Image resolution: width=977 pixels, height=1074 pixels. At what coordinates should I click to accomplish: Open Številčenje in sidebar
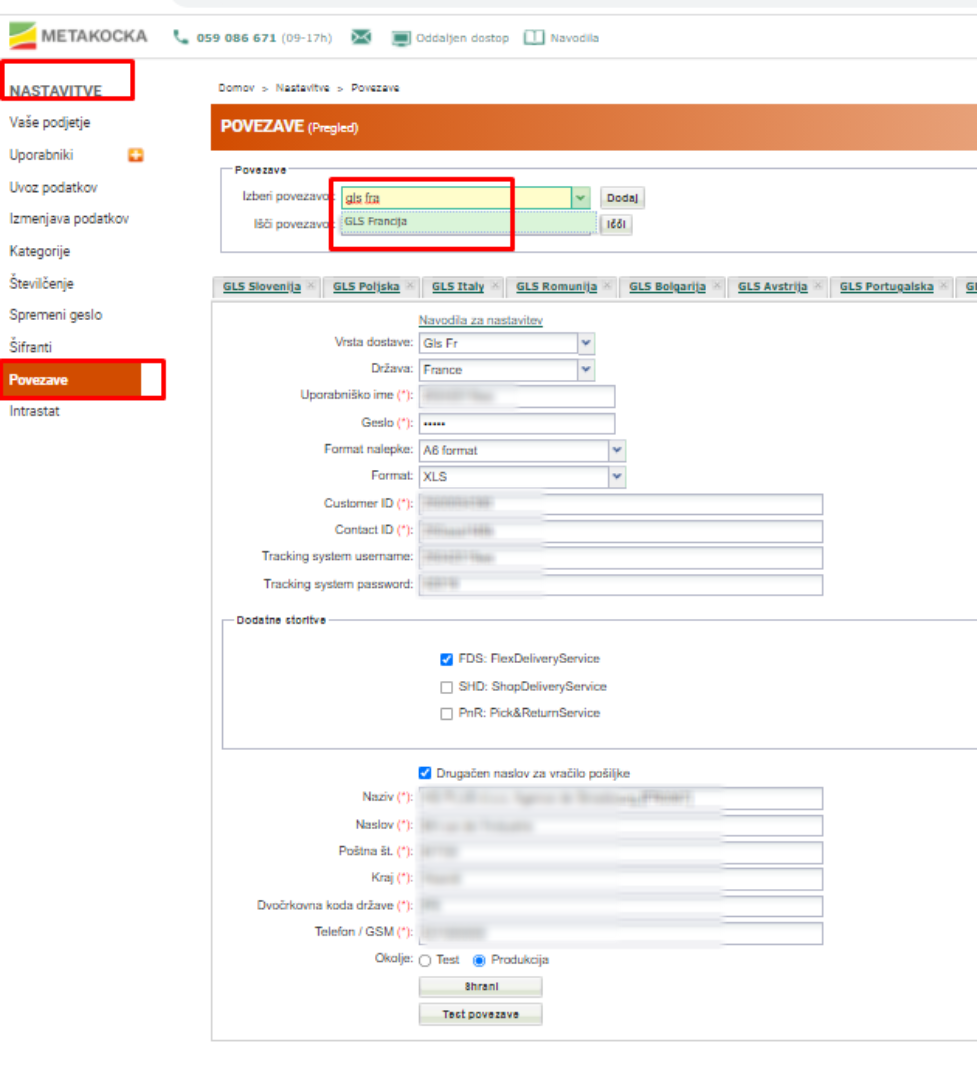coord(41,284)
